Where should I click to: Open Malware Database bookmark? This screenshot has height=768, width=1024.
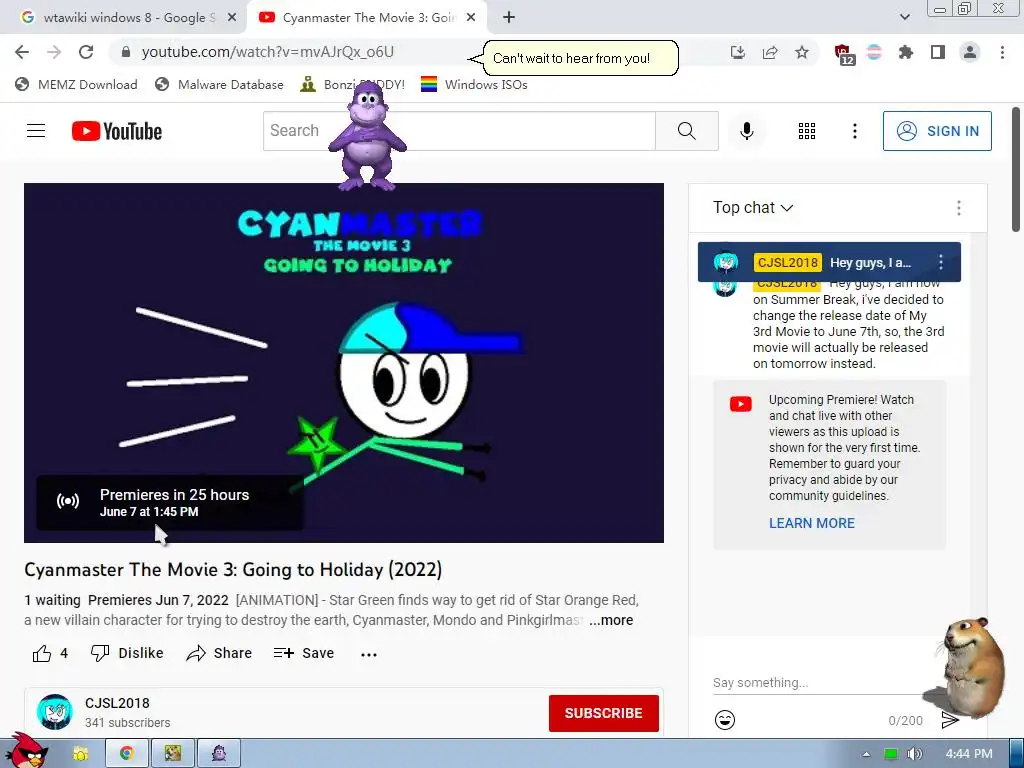(219, 84)
